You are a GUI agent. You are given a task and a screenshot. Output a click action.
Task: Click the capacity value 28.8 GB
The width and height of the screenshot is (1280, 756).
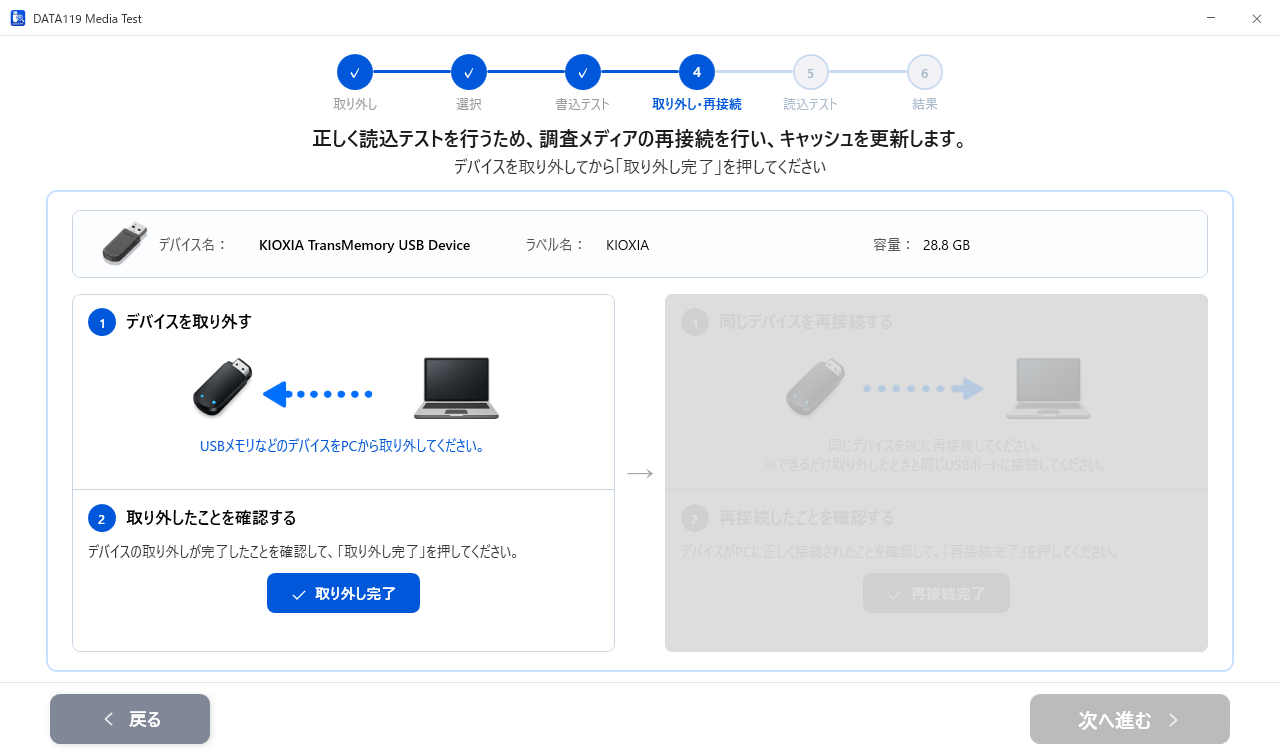[x=946, y=245]
